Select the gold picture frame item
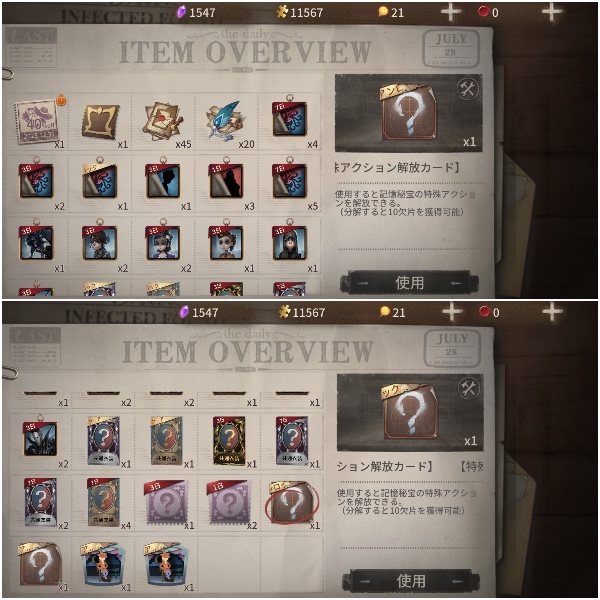Viewport: 600px width, 600px height. 100,121
